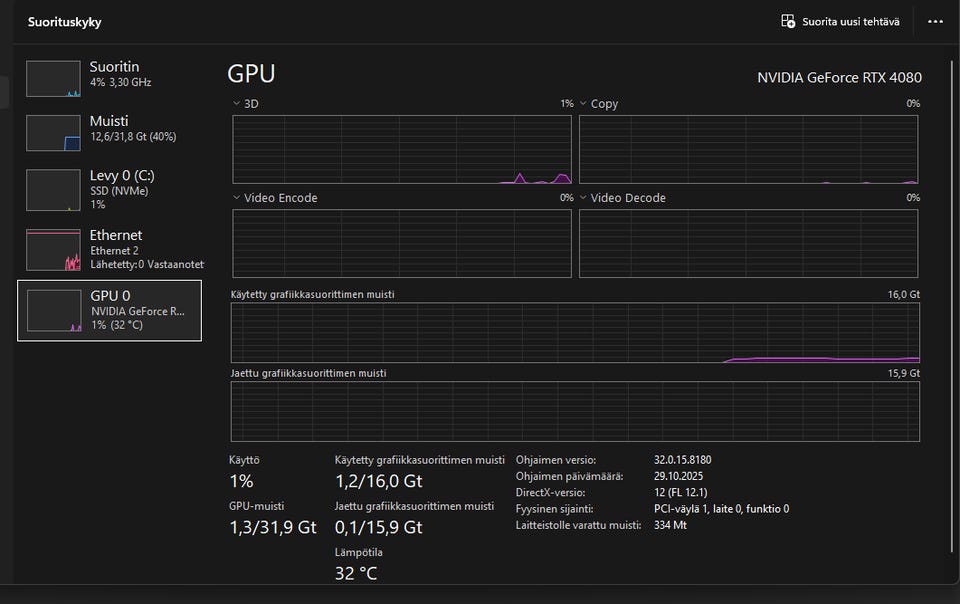Click the Video Decode graph area
This screenshot has width=960, height=604.
748,243
